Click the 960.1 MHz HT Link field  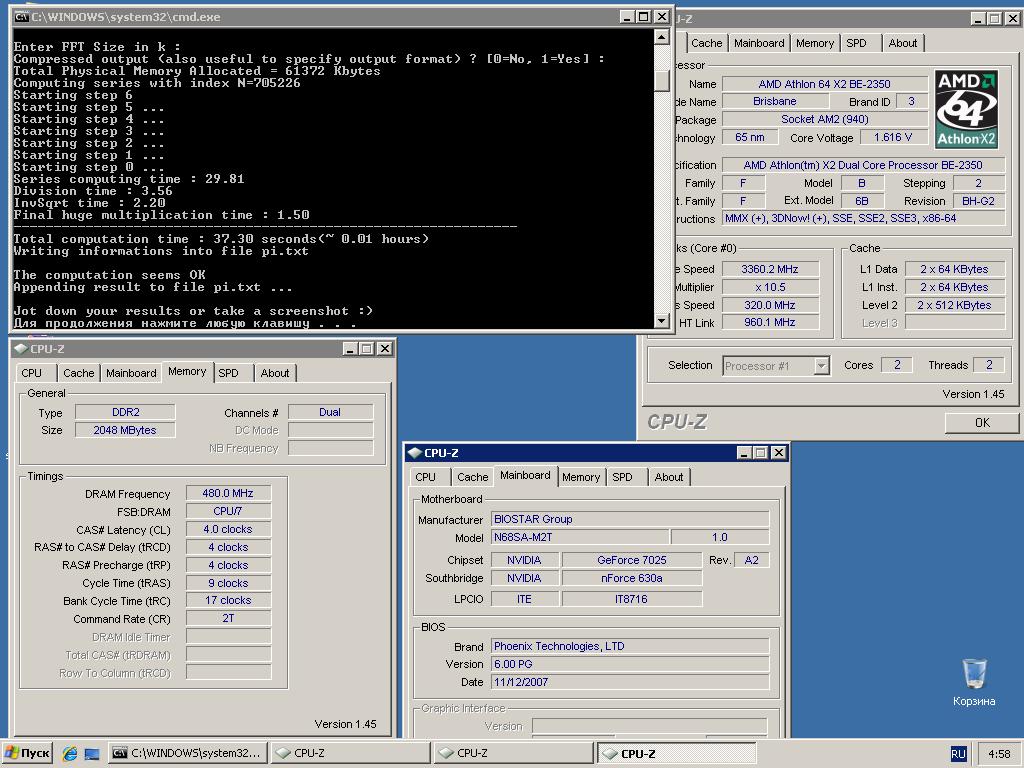click(770, 322)
